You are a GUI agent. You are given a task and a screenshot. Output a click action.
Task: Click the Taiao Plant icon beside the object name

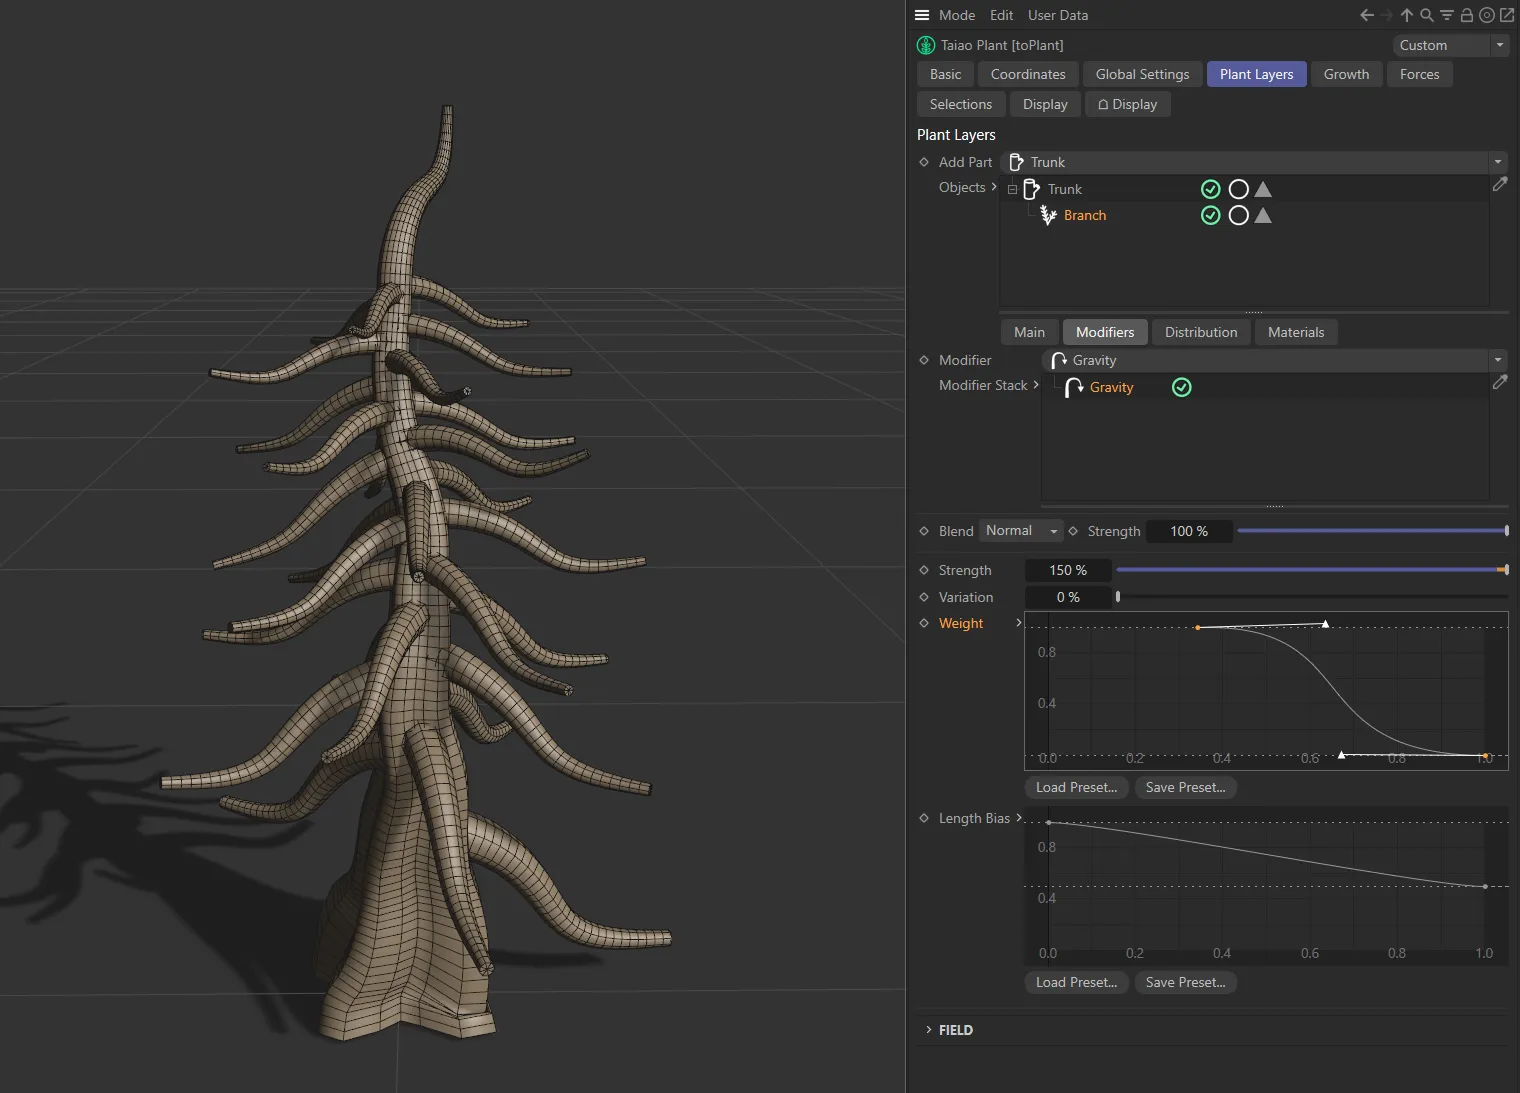pyautogui.click(x=925, y=45)
